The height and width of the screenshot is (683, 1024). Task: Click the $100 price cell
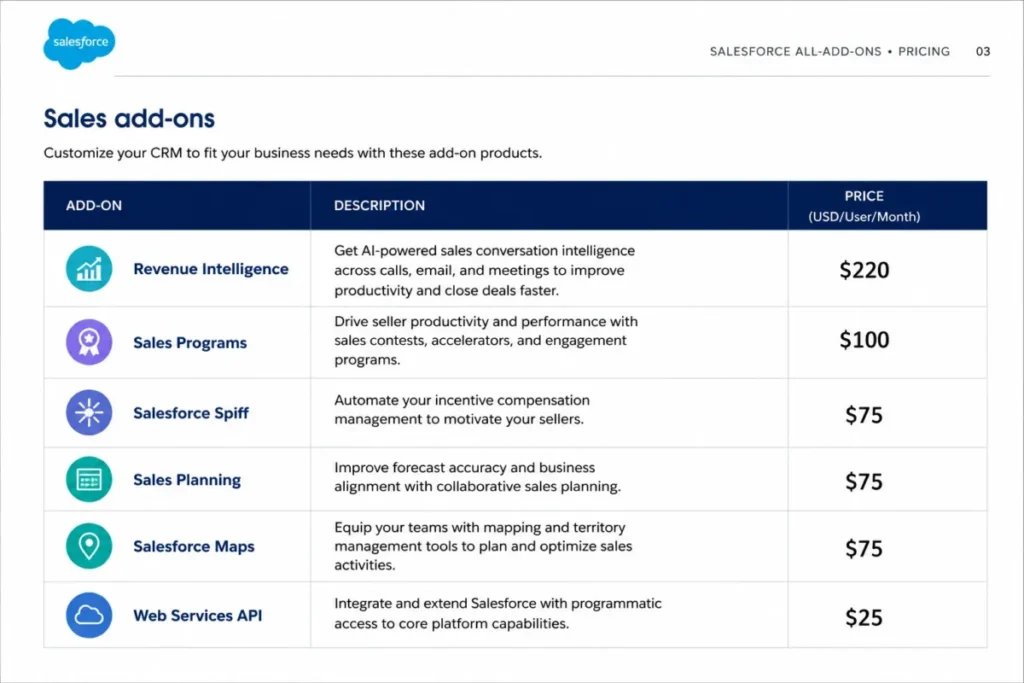coord(864,340)
